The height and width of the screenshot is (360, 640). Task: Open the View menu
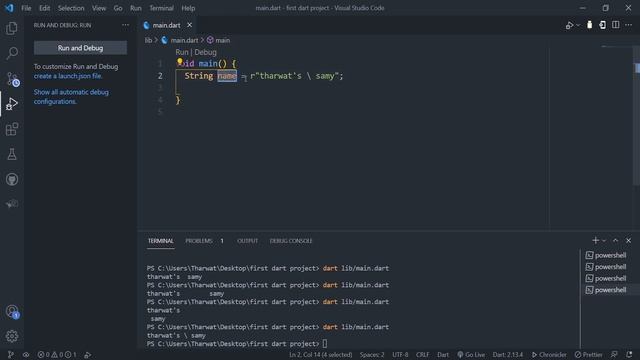click(99, 8)
